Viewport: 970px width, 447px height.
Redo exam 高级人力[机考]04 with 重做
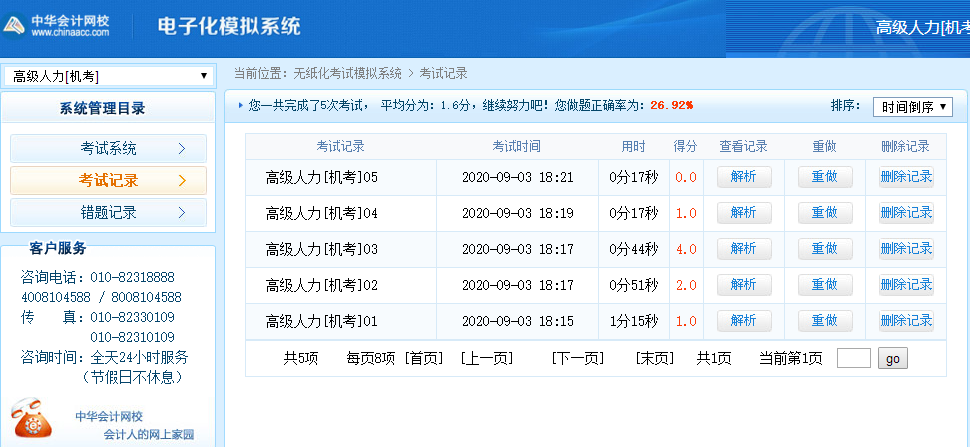(x=825, y=213)
